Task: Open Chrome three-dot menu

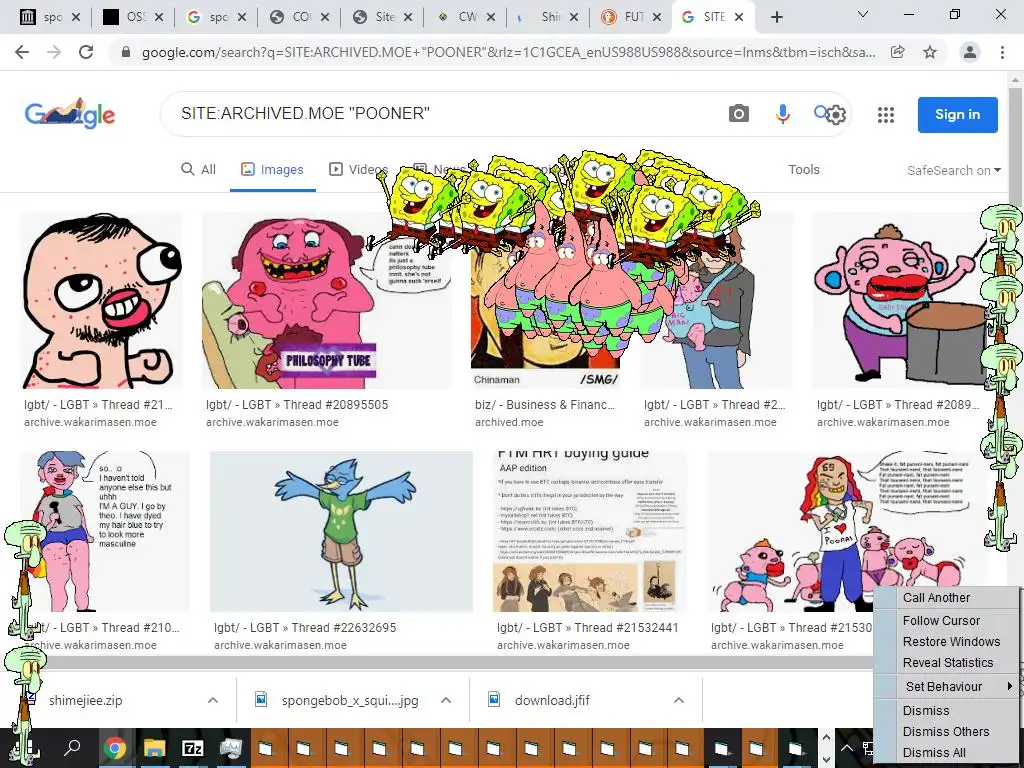Action: pos(1002,52)
